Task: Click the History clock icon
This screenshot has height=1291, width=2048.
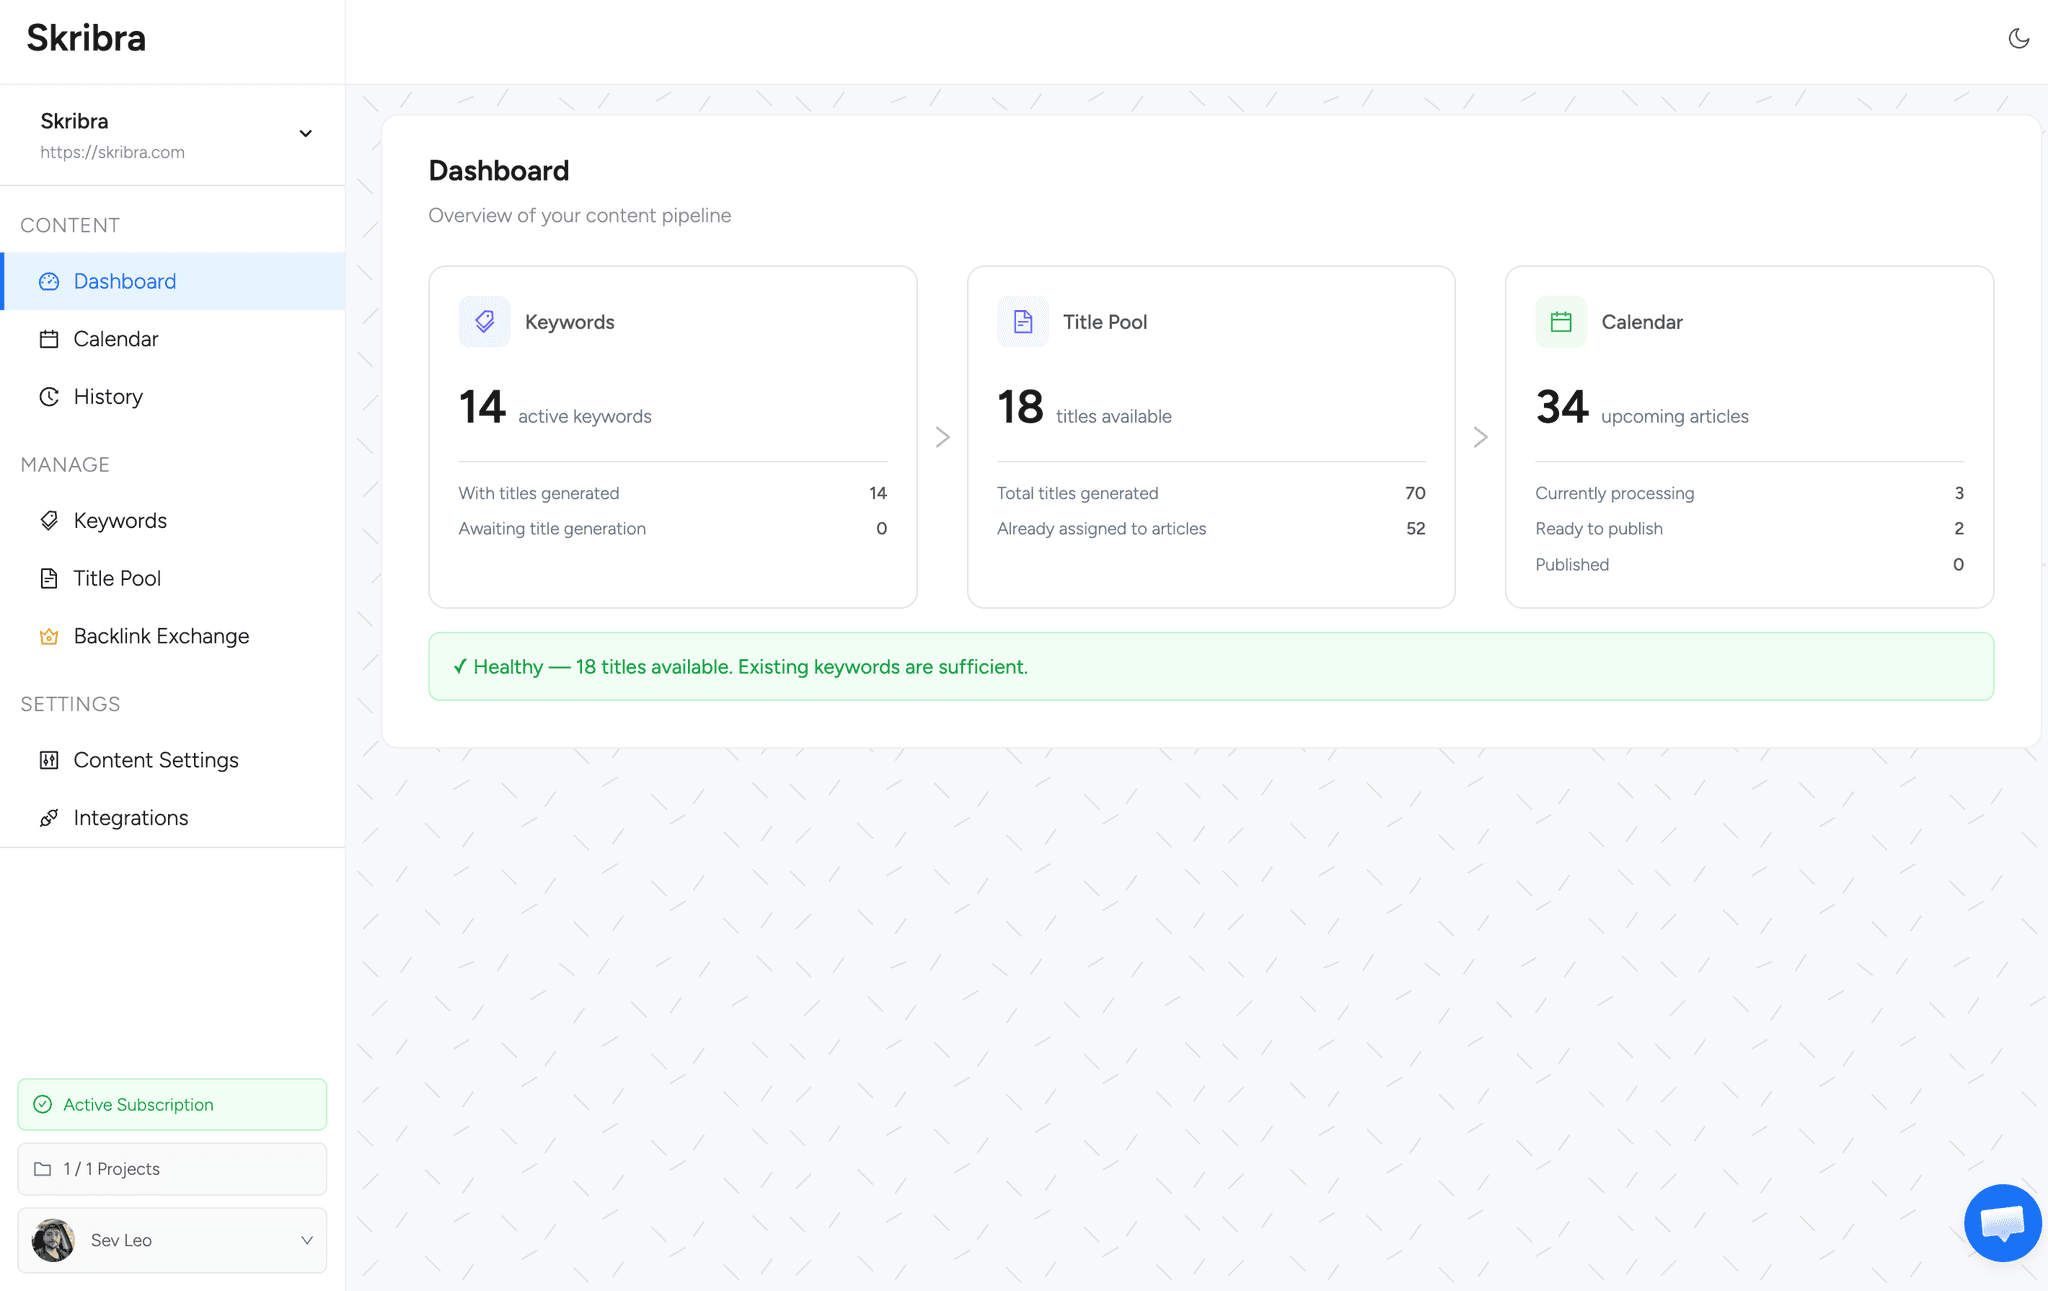Action: [x=49, y=396]
